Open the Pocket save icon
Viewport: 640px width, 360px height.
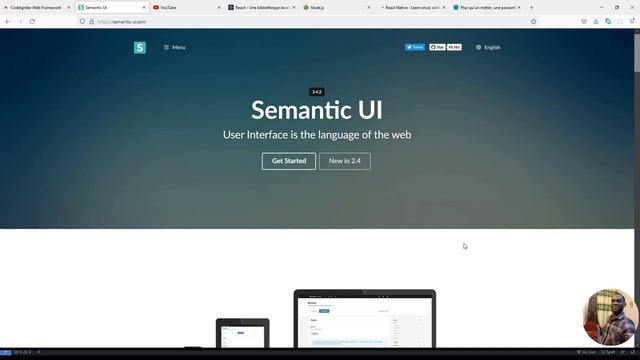[x=584, y=21]
